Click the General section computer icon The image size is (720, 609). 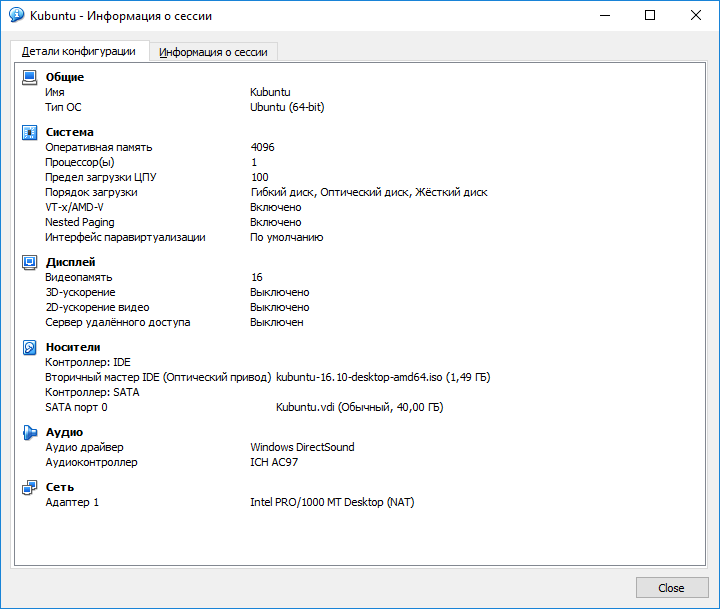click(x=29, y=78)
